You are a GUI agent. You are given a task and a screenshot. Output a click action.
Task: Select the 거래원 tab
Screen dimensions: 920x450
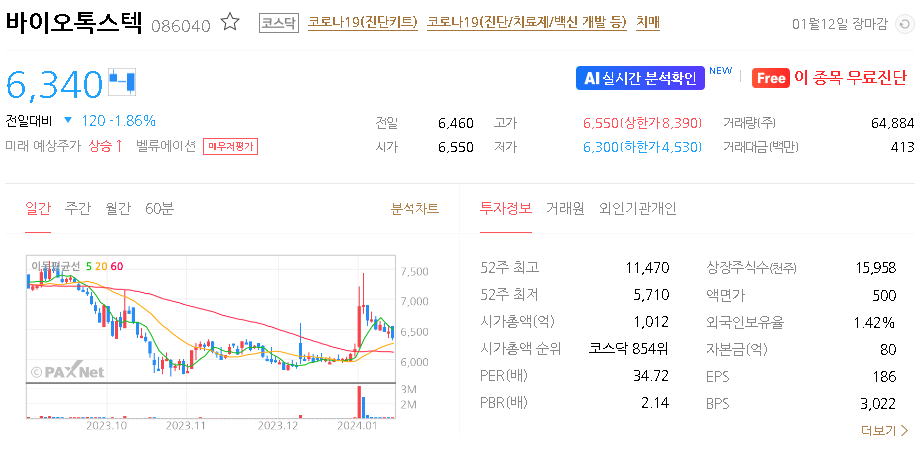565,208
